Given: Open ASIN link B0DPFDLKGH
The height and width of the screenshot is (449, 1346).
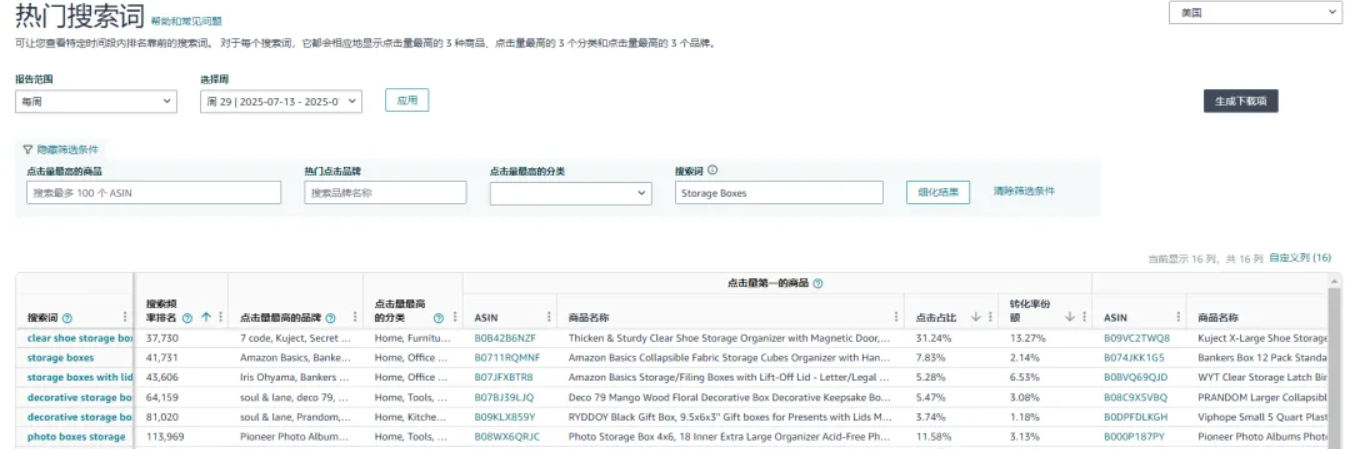Looking at the screenshot, I should (1136, 416).
